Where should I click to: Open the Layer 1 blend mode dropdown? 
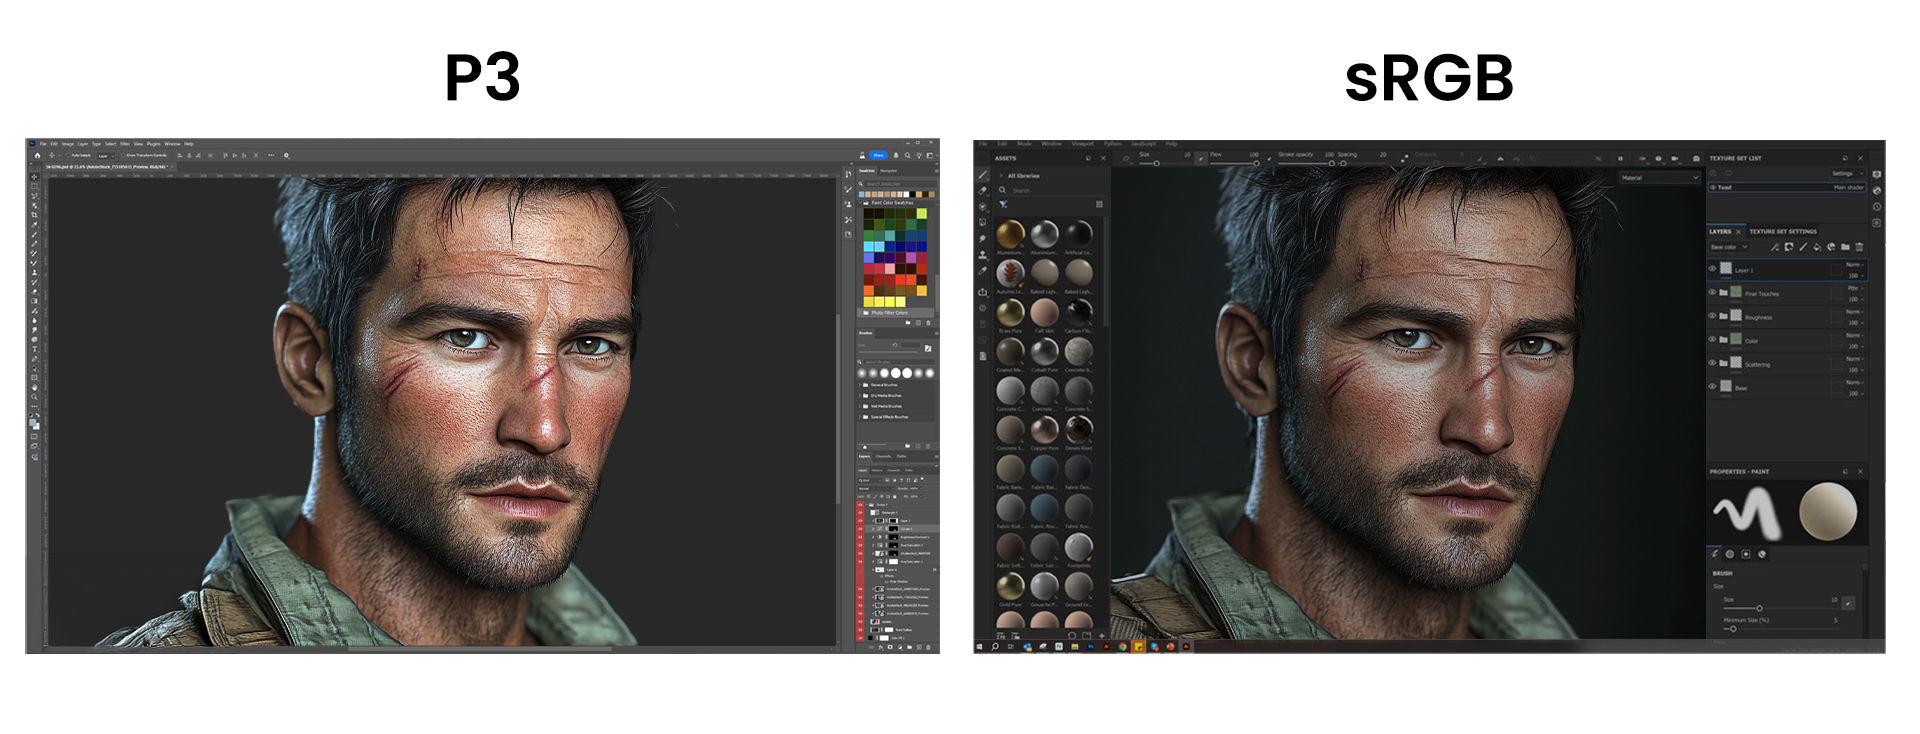(x=1854, y=265)
